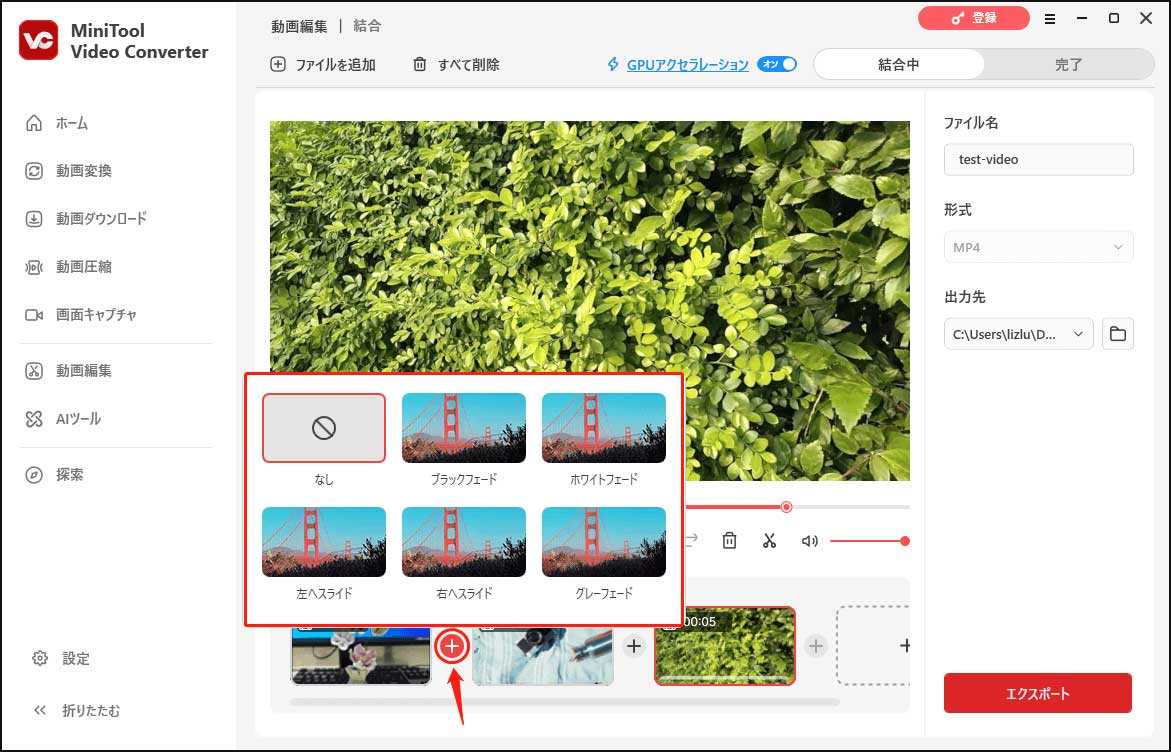Collapse sidebar with 折りたたむ
The width and height of the screenshot is (1171, 752).
coord(76,710)
